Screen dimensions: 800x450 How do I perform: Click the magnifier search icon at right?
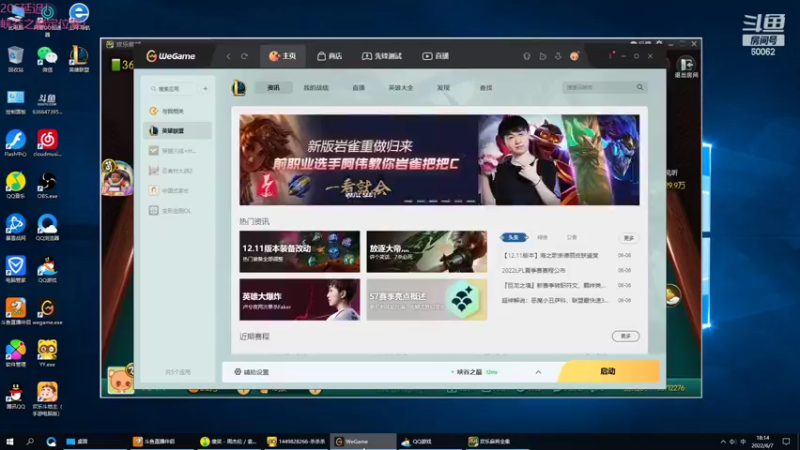640,87
